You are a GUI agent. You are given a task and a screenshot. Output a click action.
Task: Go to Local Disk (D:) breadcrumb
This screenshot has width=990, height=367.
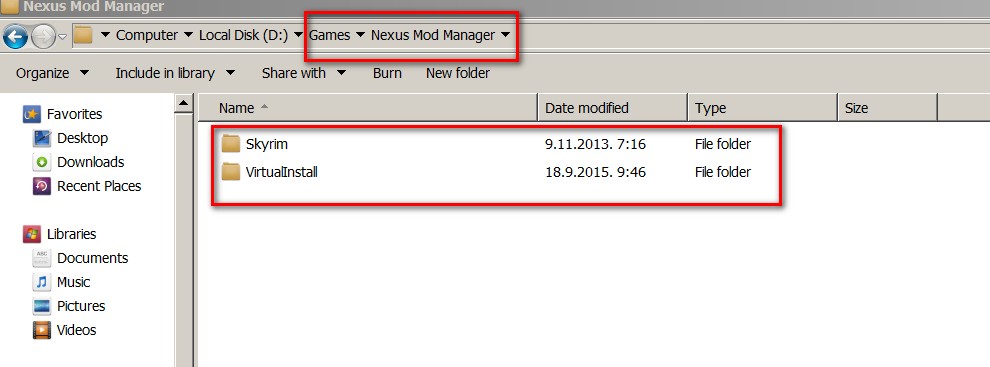pyautogui.click(x=243, y=35)
